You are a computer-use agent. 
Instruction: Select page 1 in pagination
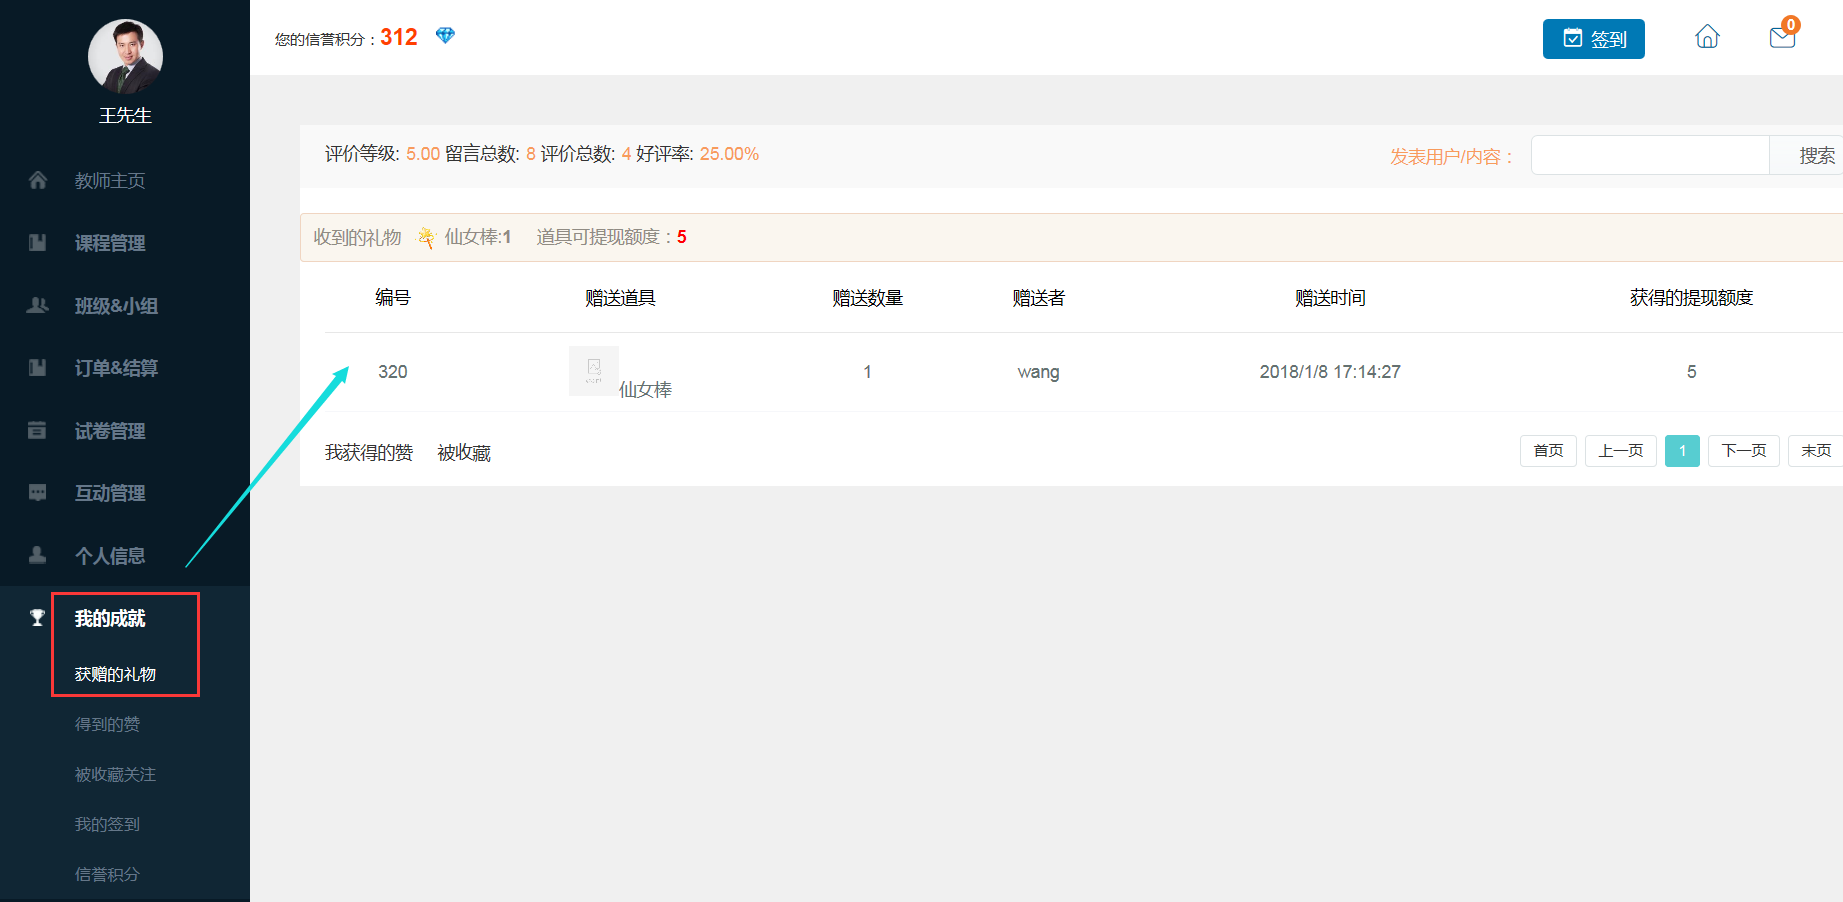[1682, 451]
